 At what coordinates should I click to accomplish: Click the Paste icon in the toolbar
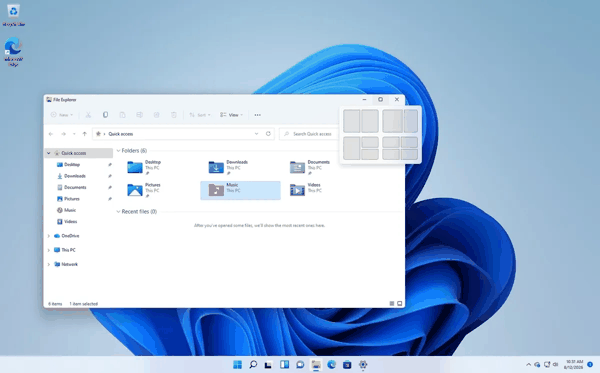pyautogui.click(x=122, y=115)
